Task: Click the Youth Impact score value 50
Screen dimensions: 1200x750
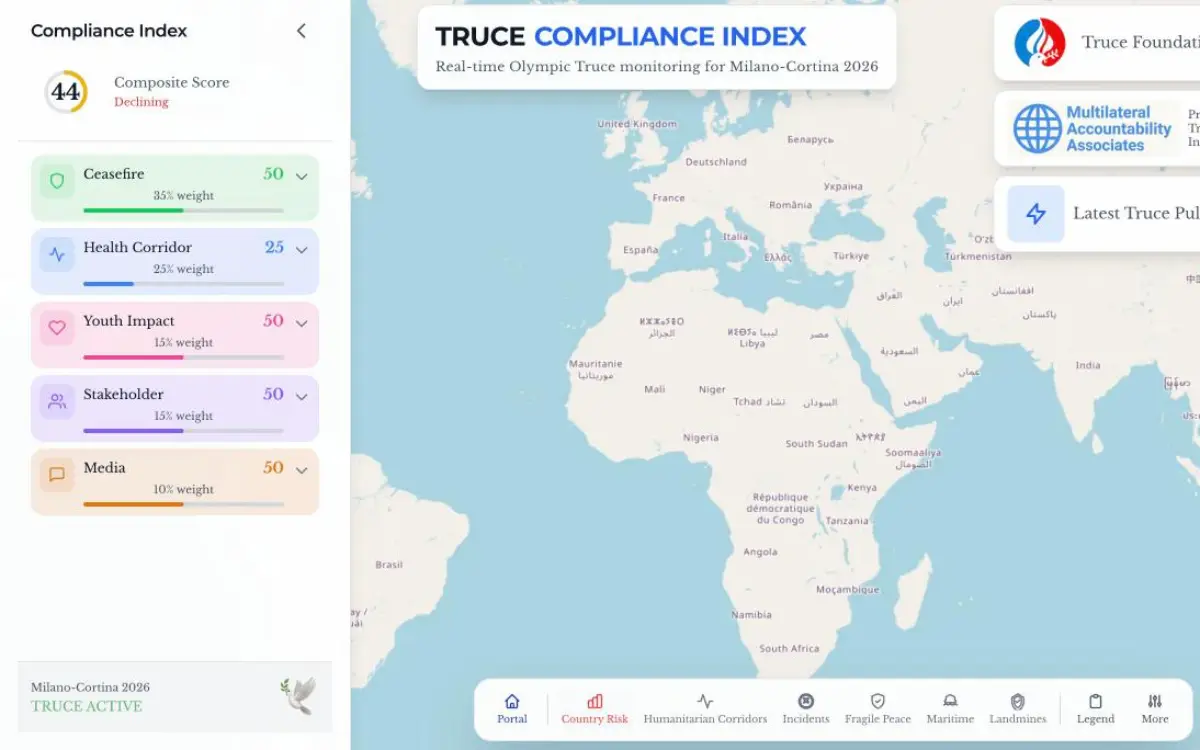Action: click(274, 321)
